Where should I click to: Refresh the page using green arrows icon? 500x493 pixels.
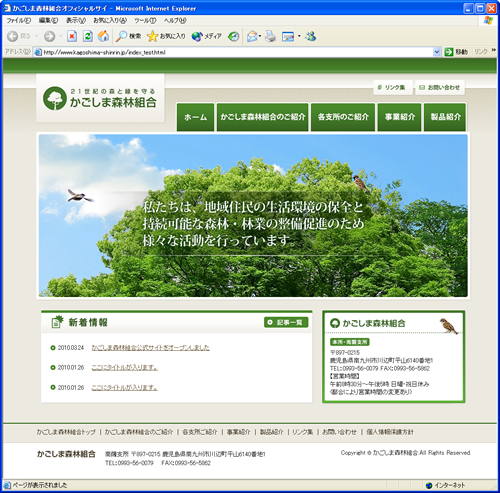click(x=88, y=36)
